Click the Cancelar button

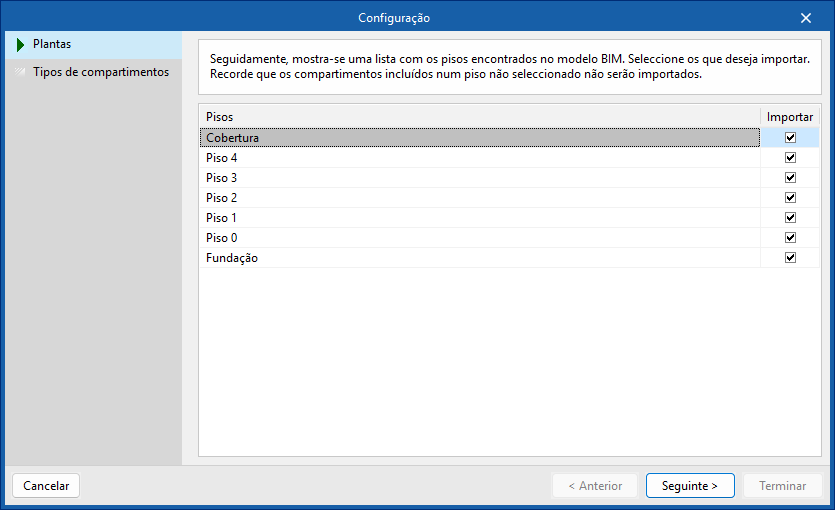click(46, 486)
